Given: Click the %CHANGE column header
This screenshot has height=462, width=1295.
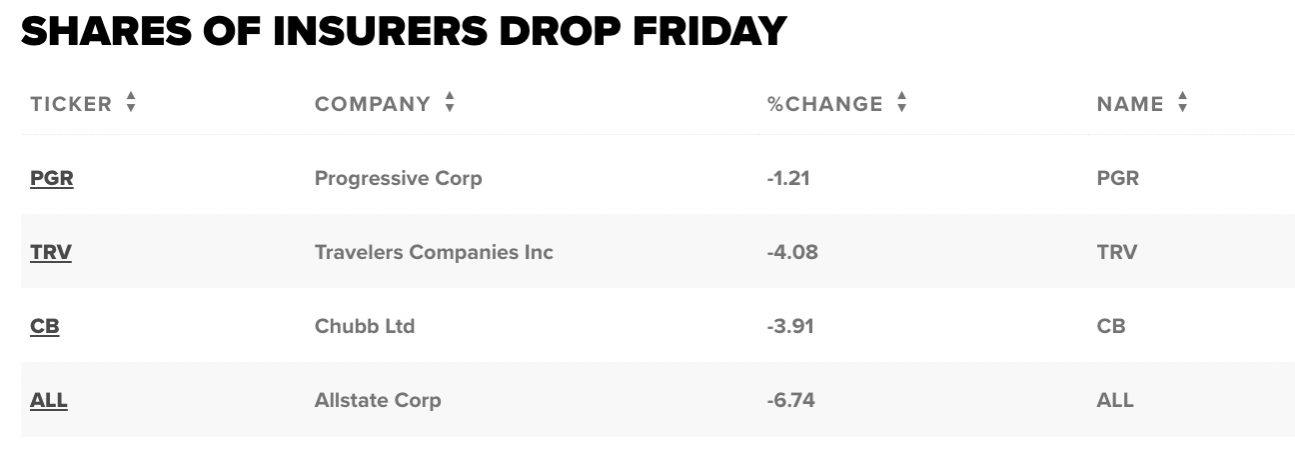Looking at the screenshot, I should [x=825, y=104].
